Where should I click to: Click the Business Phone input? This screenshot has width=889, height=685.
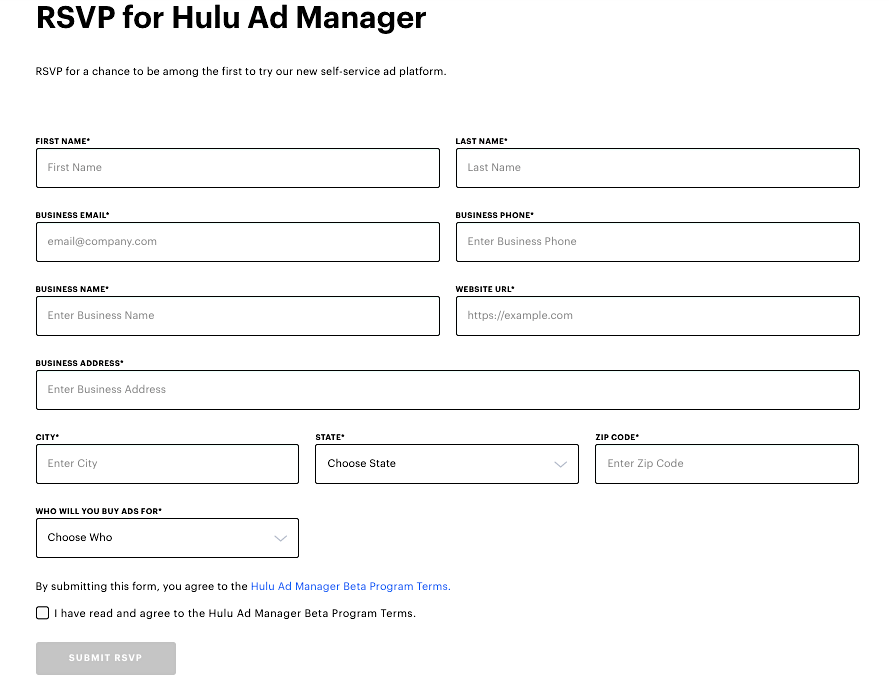click(x=658, y=242)
